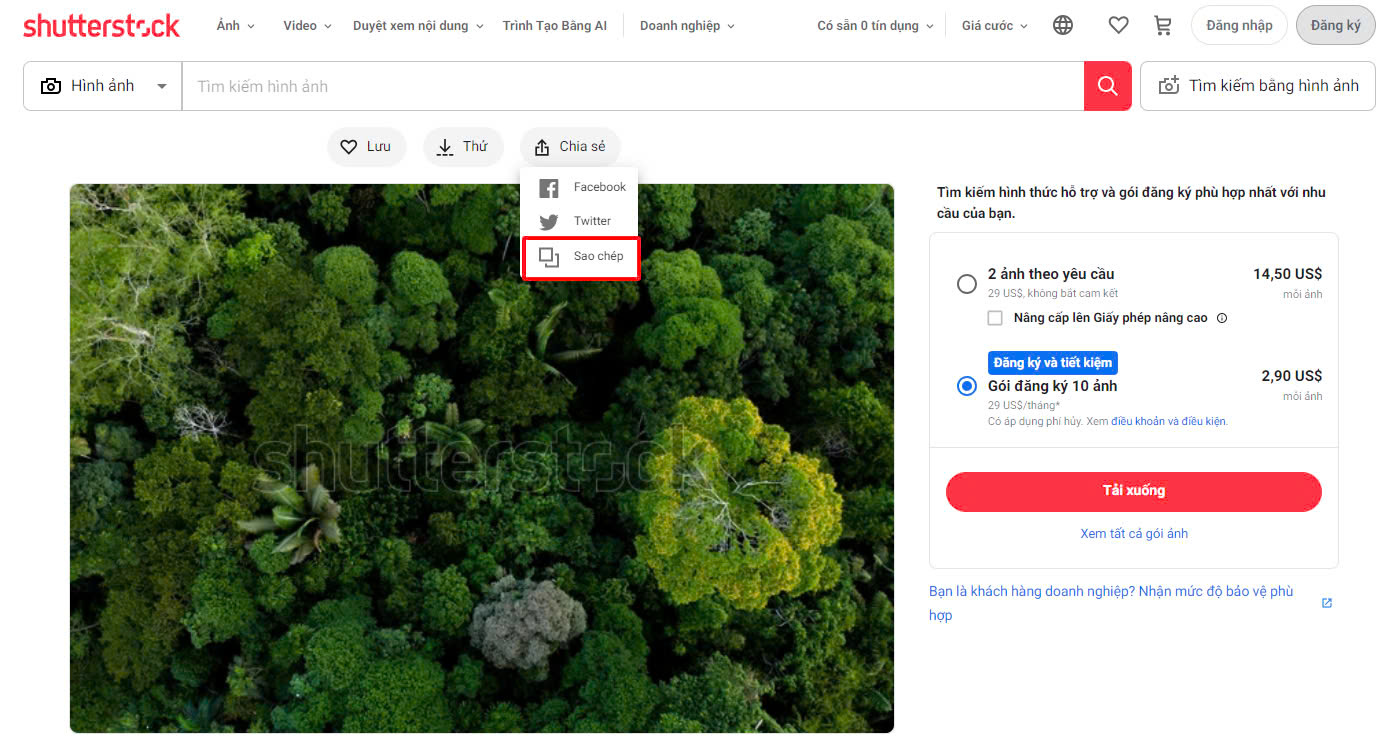1399x753 pixels.
Task: Expand the Video menu
Action: [x=307, y=26]
